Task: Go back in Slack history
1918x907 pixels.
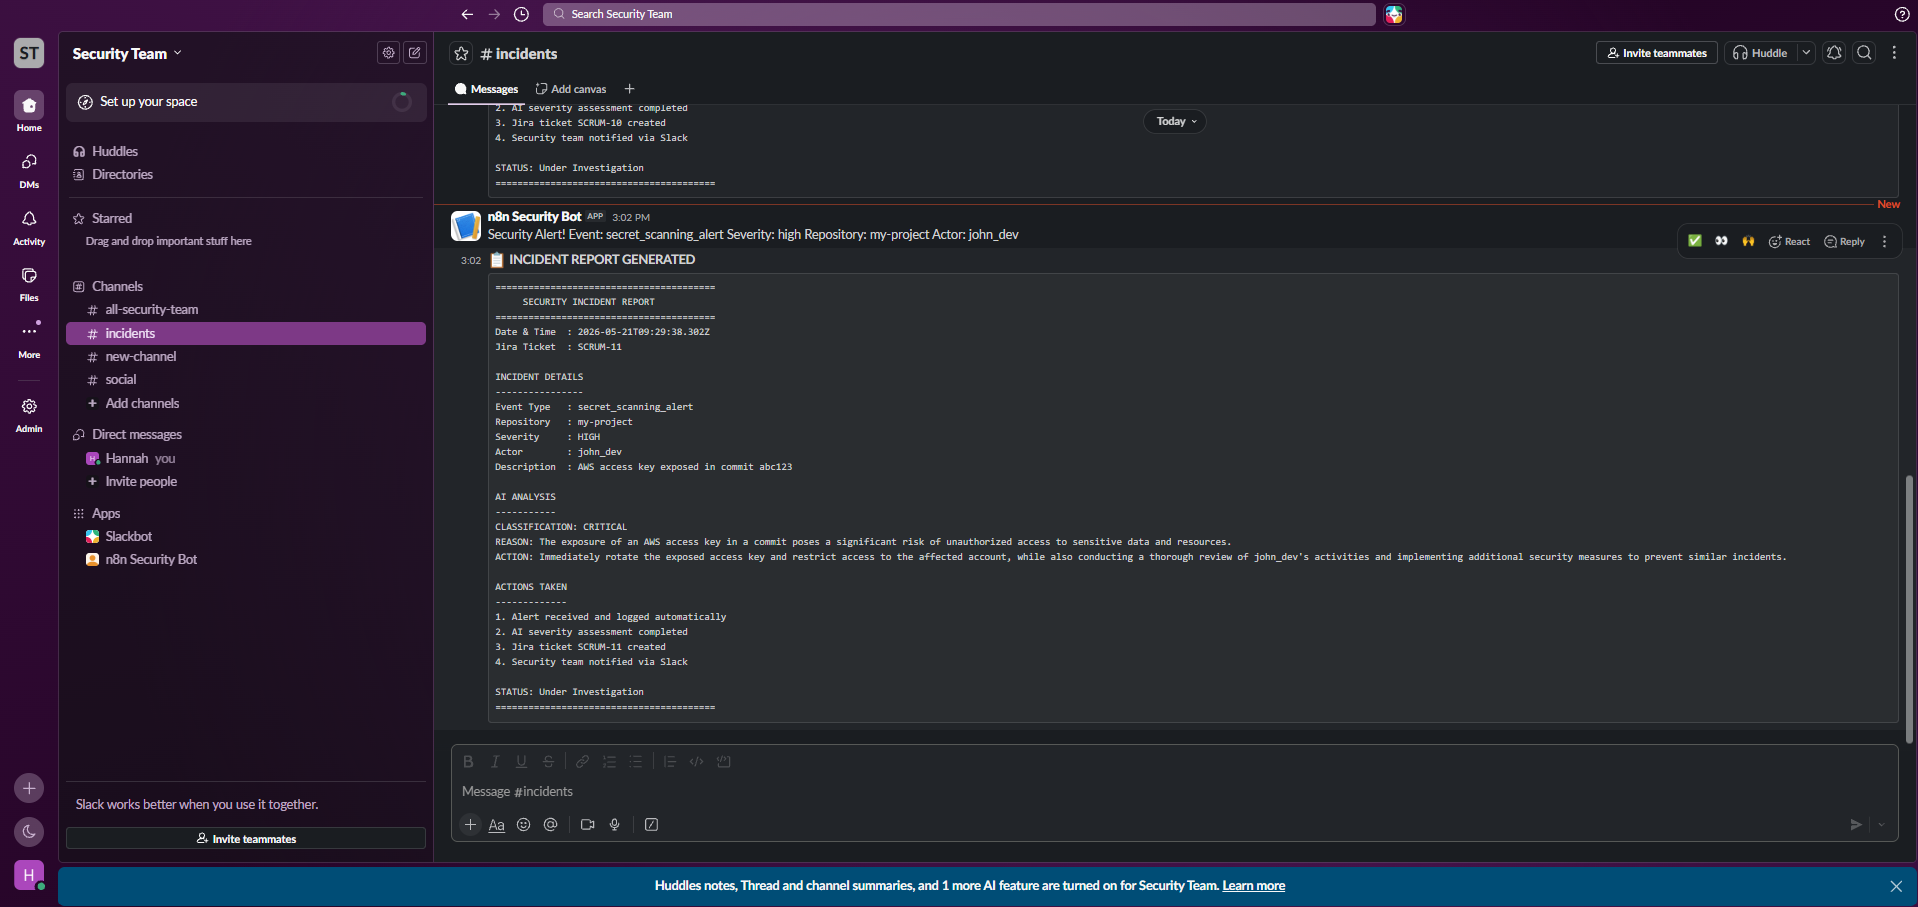Action: pos(467,14)
